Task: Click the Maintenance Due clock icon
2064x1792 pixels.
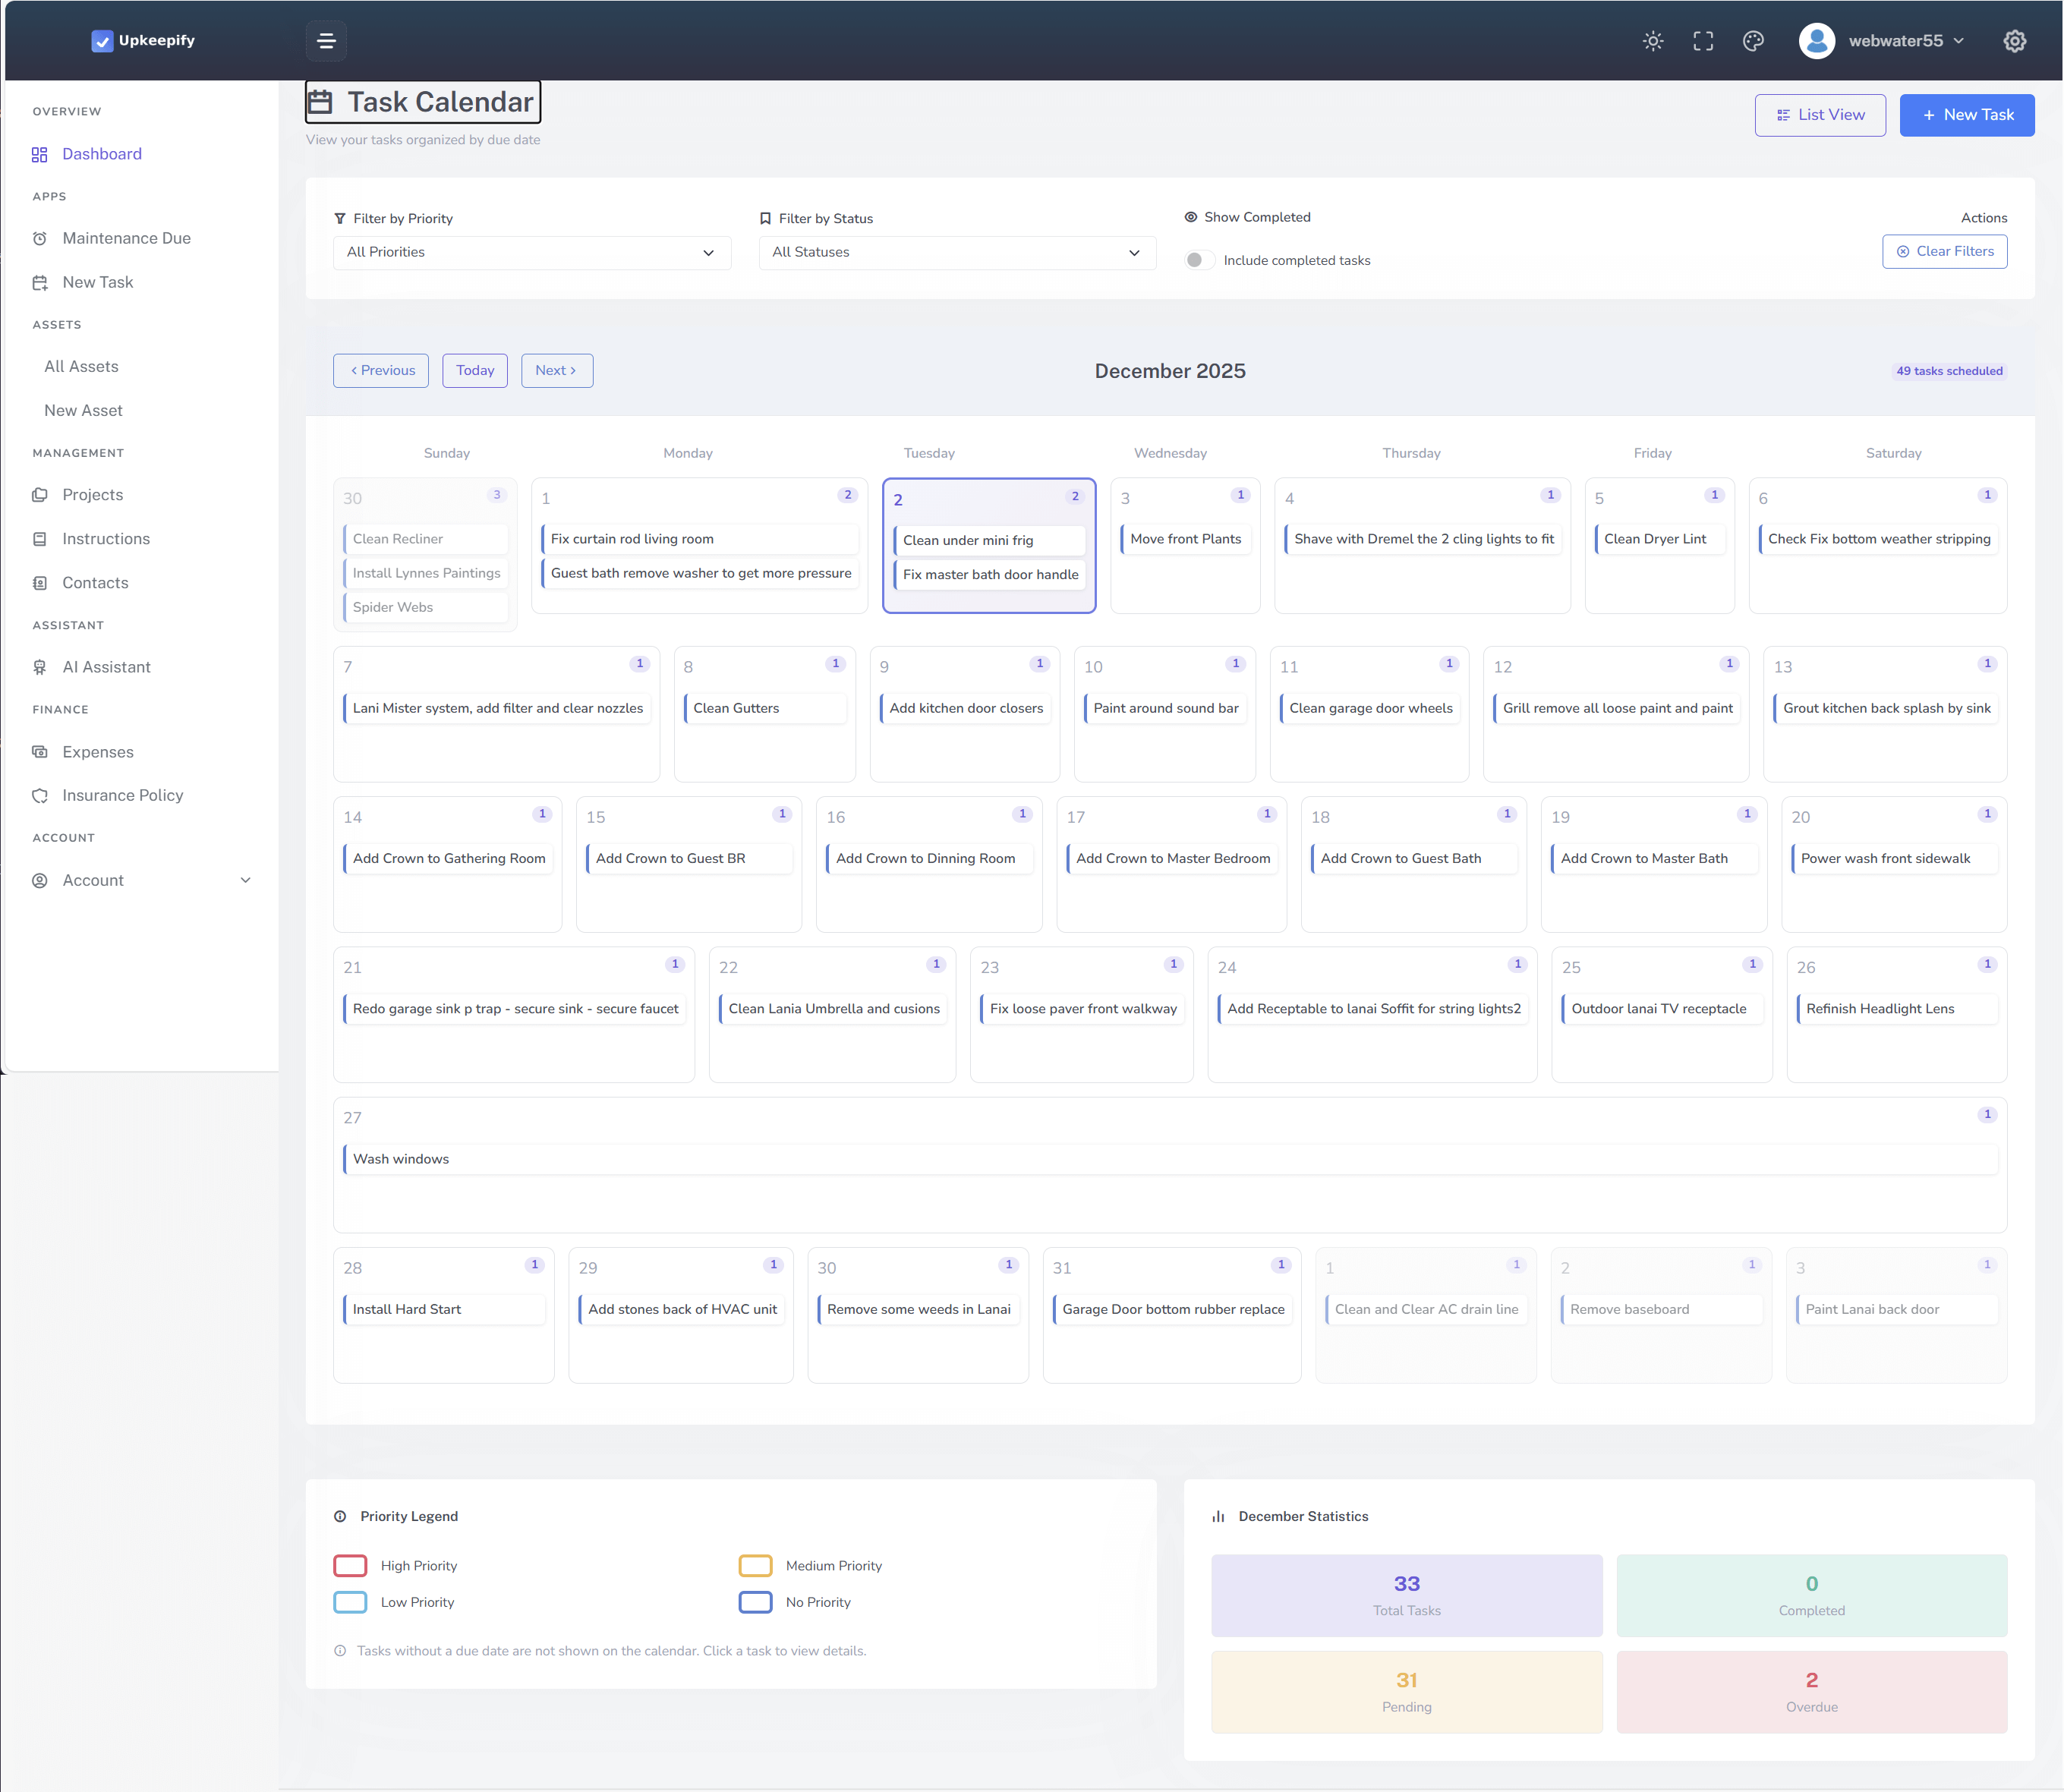Action: pos(40,238)
